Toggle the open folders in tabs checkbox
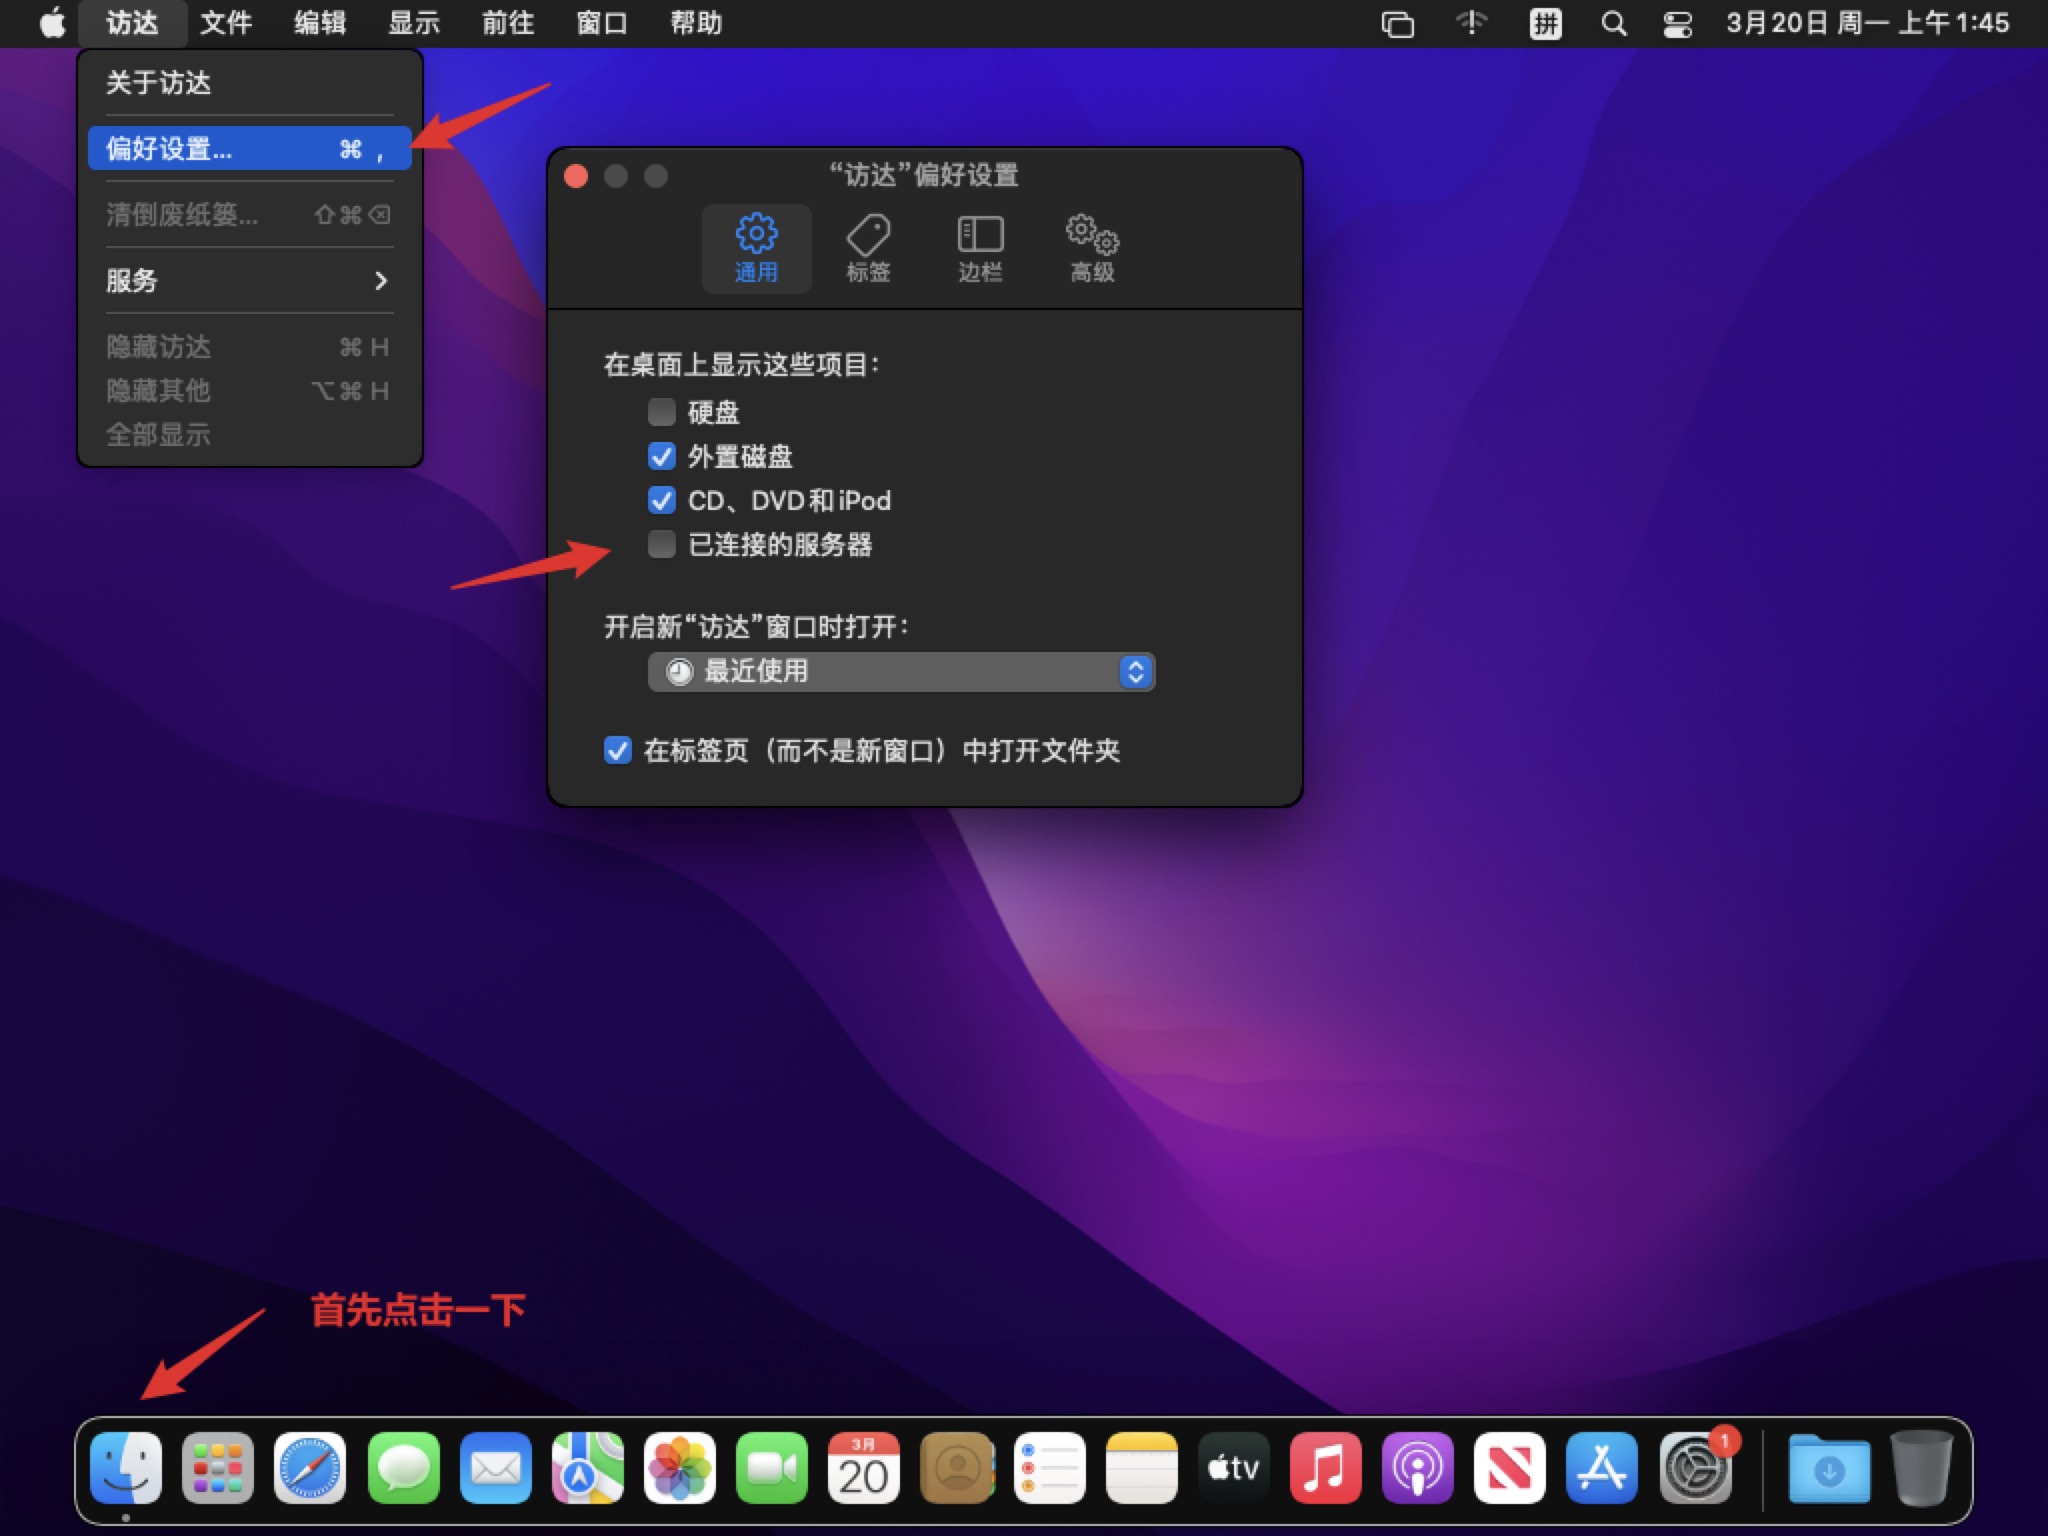Screen dimensions: 2048x1536 pyautogui.click(x=618, y=750)
